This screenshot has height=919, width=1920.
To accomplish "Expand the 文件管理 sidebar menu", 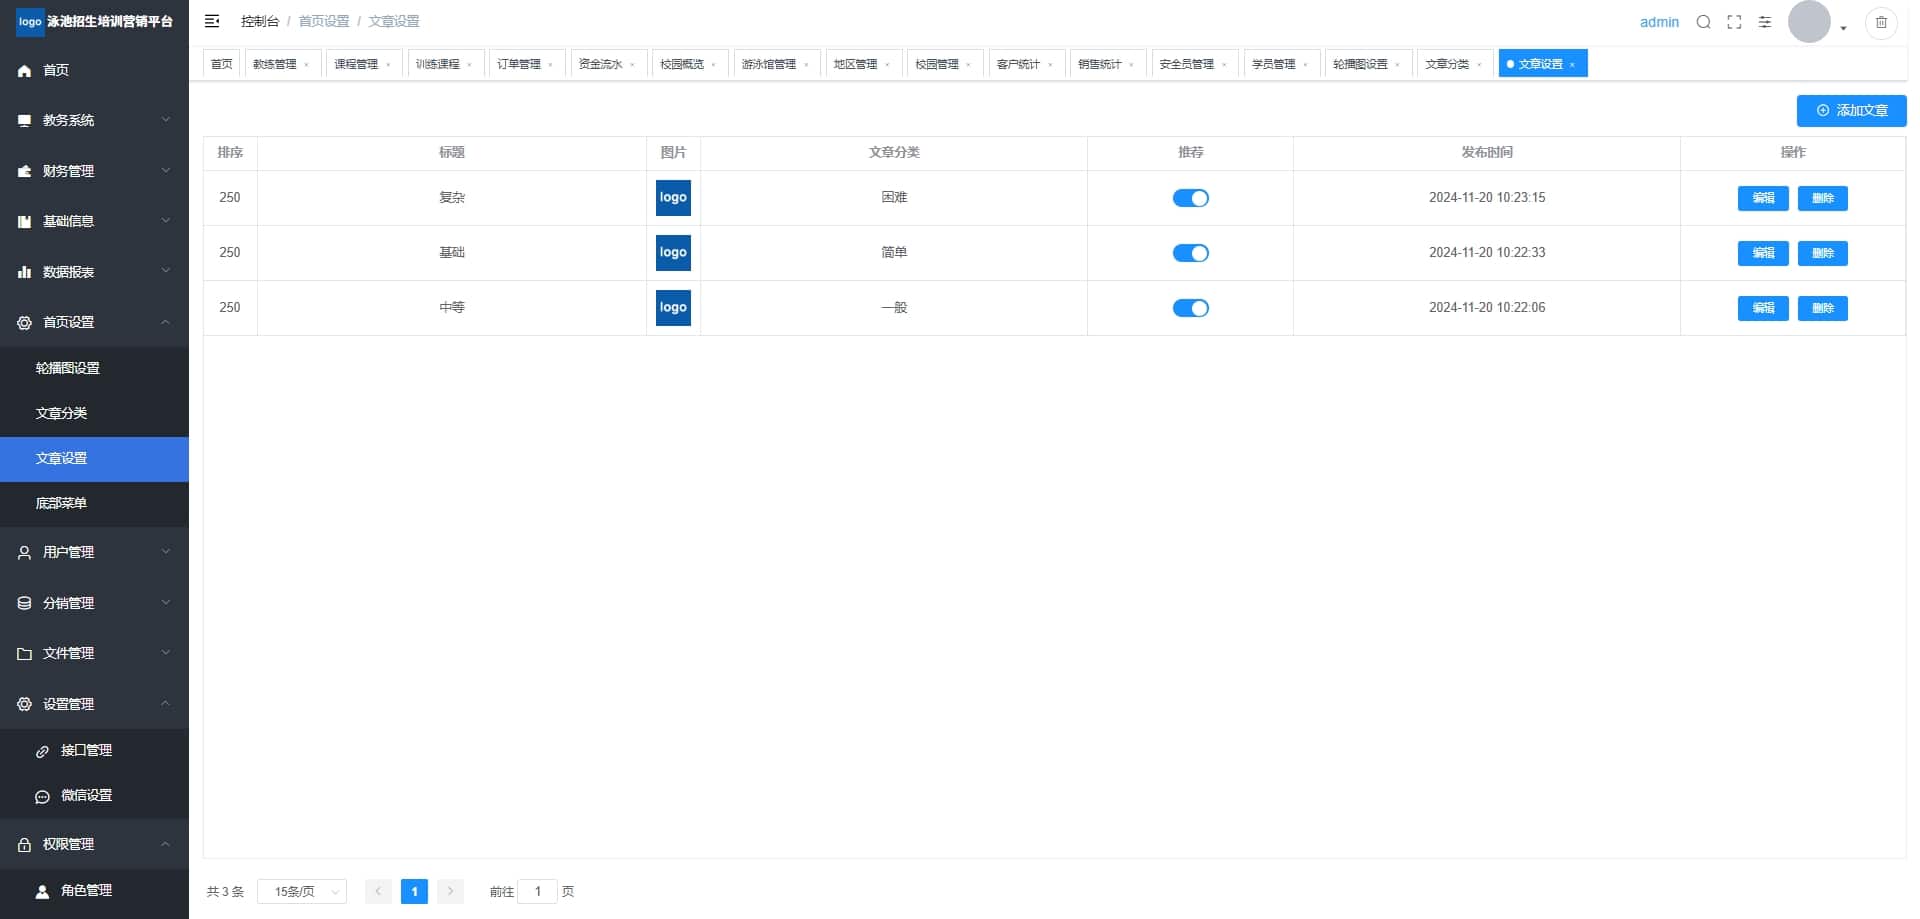I will [94, 653].
